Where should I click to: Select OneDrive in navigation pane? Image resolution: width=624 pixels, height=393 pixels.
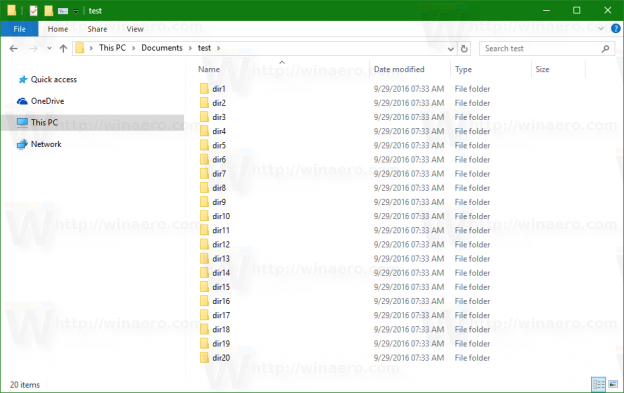click(47, 101)
